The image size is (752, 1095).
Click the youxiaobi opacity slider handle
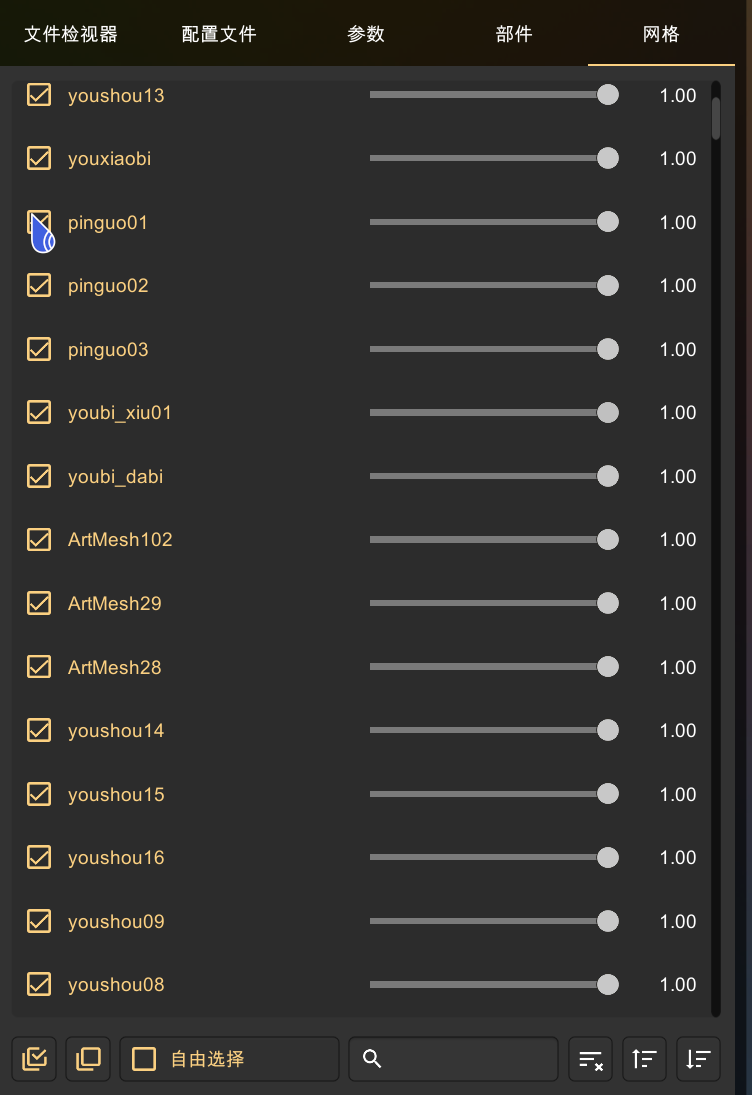(x=608, y=159)
